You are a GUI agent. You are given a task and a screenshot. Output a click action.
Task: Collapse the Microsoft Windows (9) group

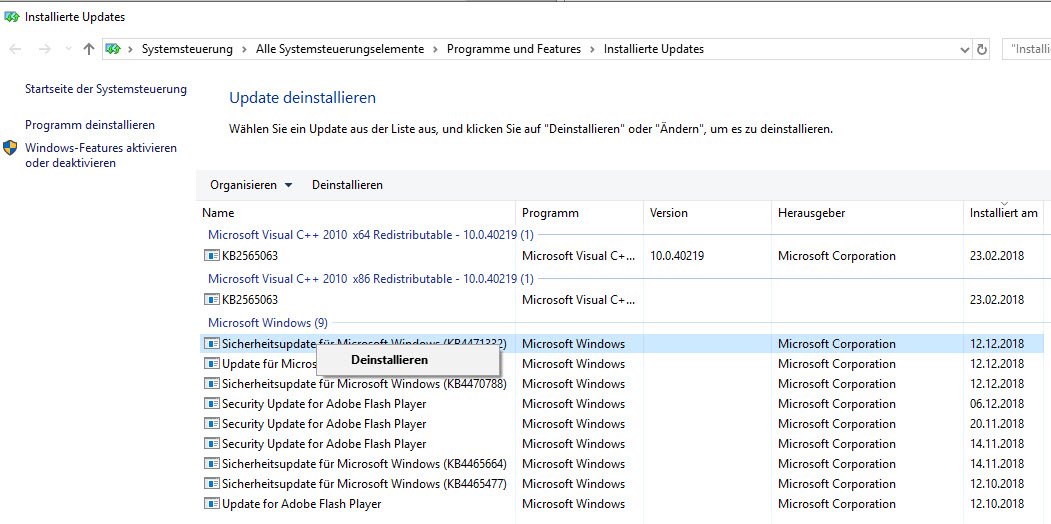coord(267,323)
